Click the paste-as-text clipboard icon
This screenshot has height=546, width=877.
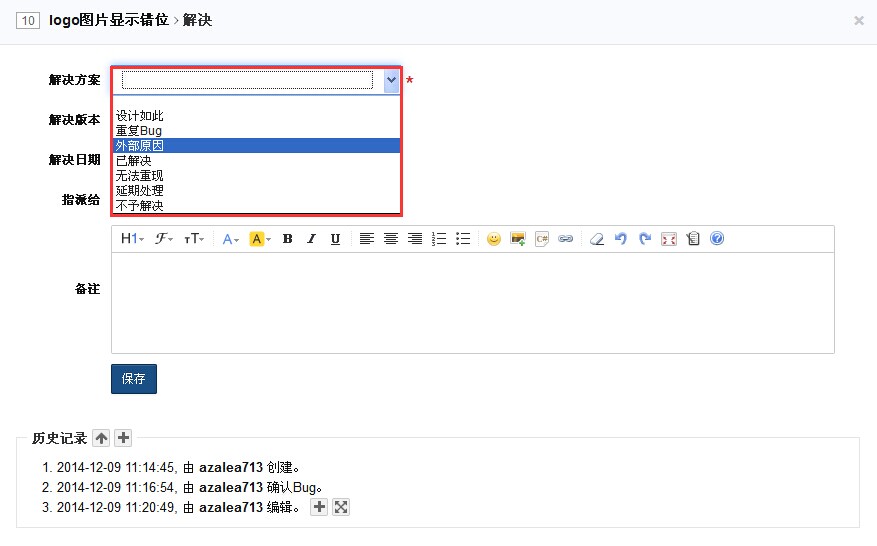tap(693, 239)
